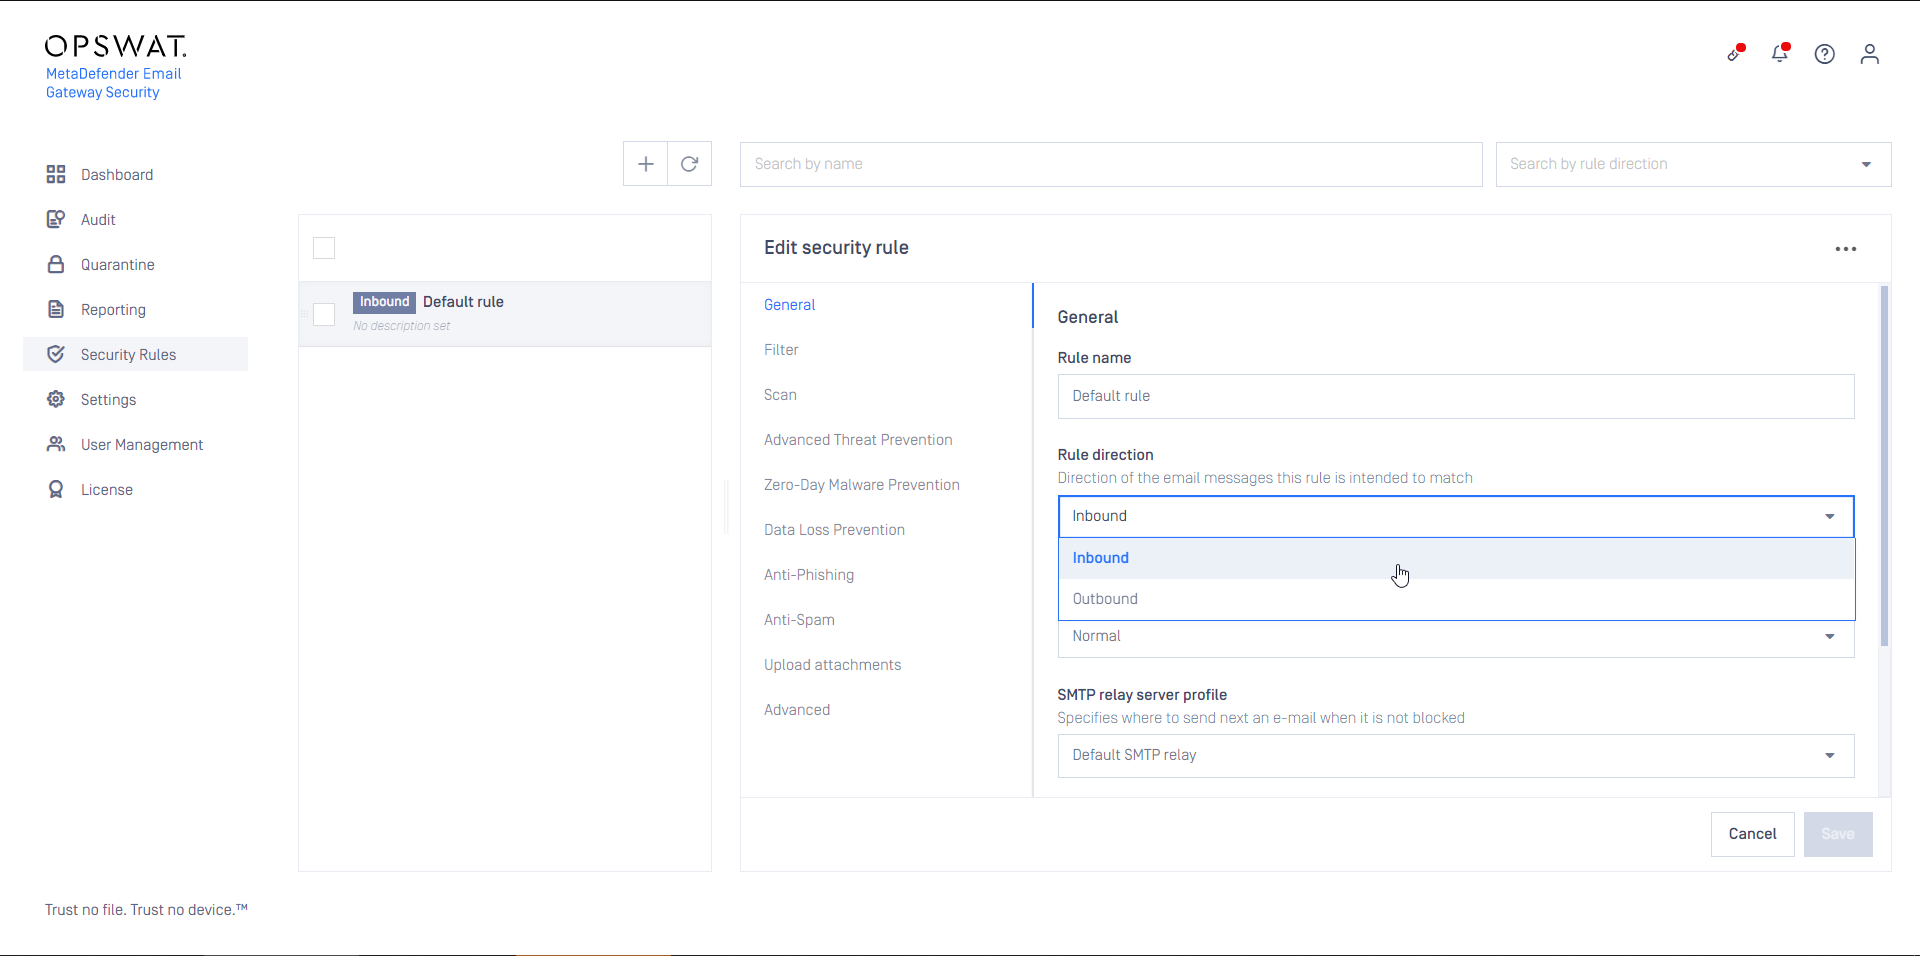Open the Data Loss Prevention tab
Image resolution: width=1920 pixels, height=956 pixels.
click(834, 530)
